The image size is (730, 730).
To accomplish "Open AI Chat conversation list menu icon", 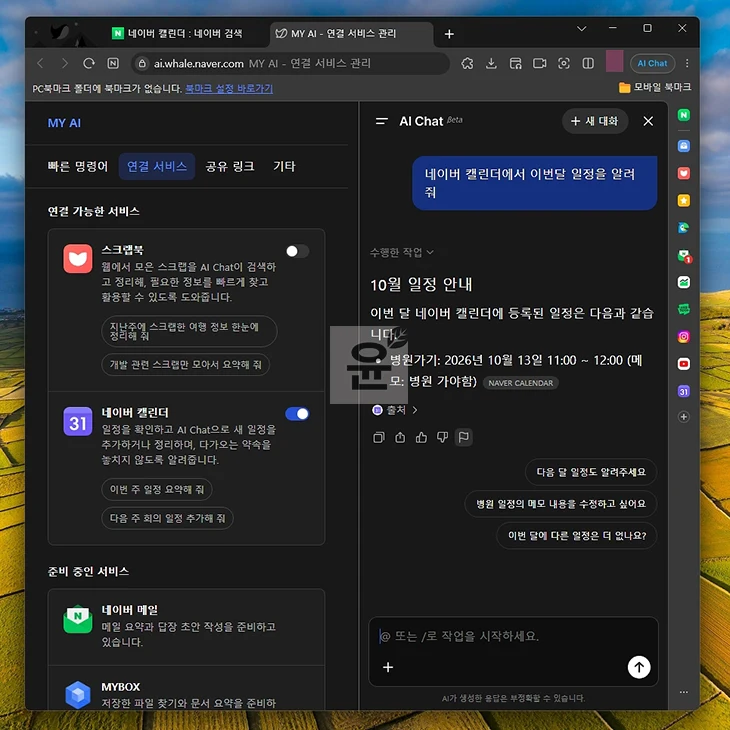I will pos(382,121).
